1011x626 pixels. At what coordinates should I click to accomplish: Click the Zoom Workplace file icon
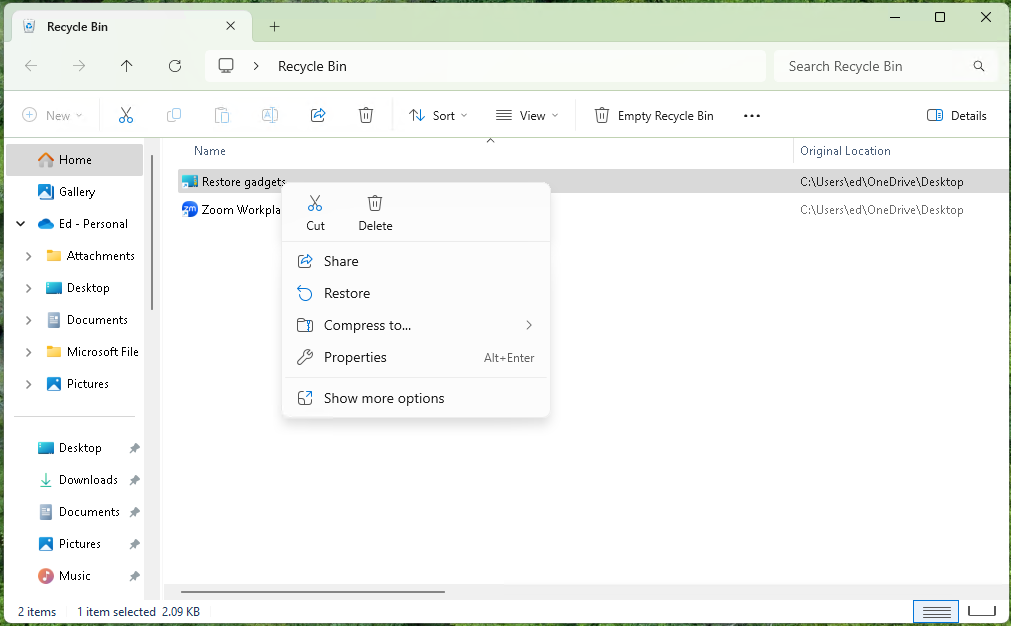[190, 209]
